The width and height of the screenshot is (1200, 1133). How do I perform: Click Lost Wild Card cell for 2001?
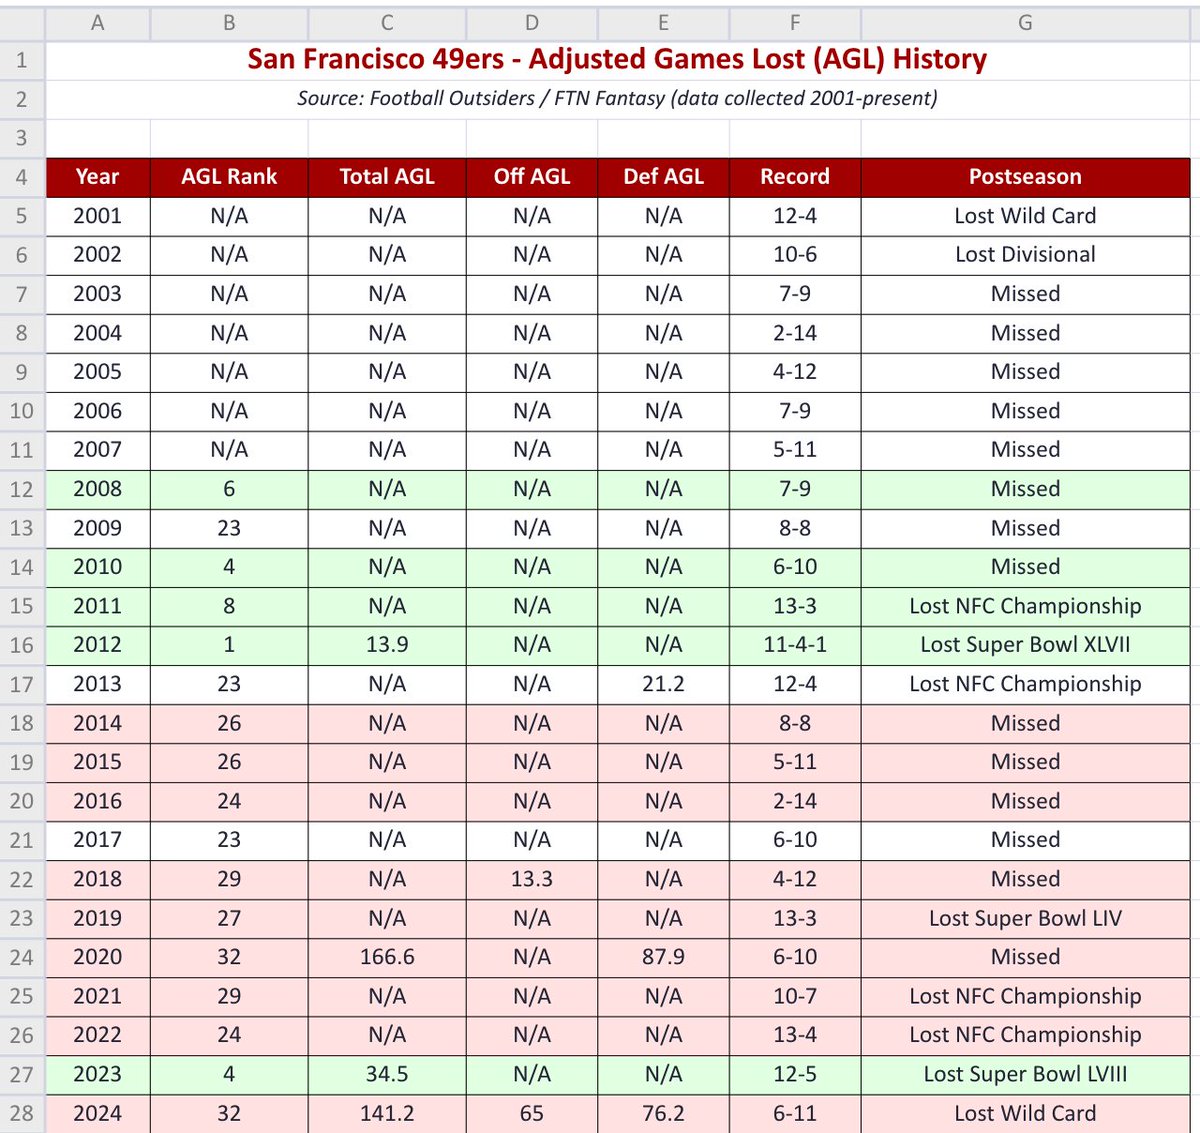click(1025, 216)
